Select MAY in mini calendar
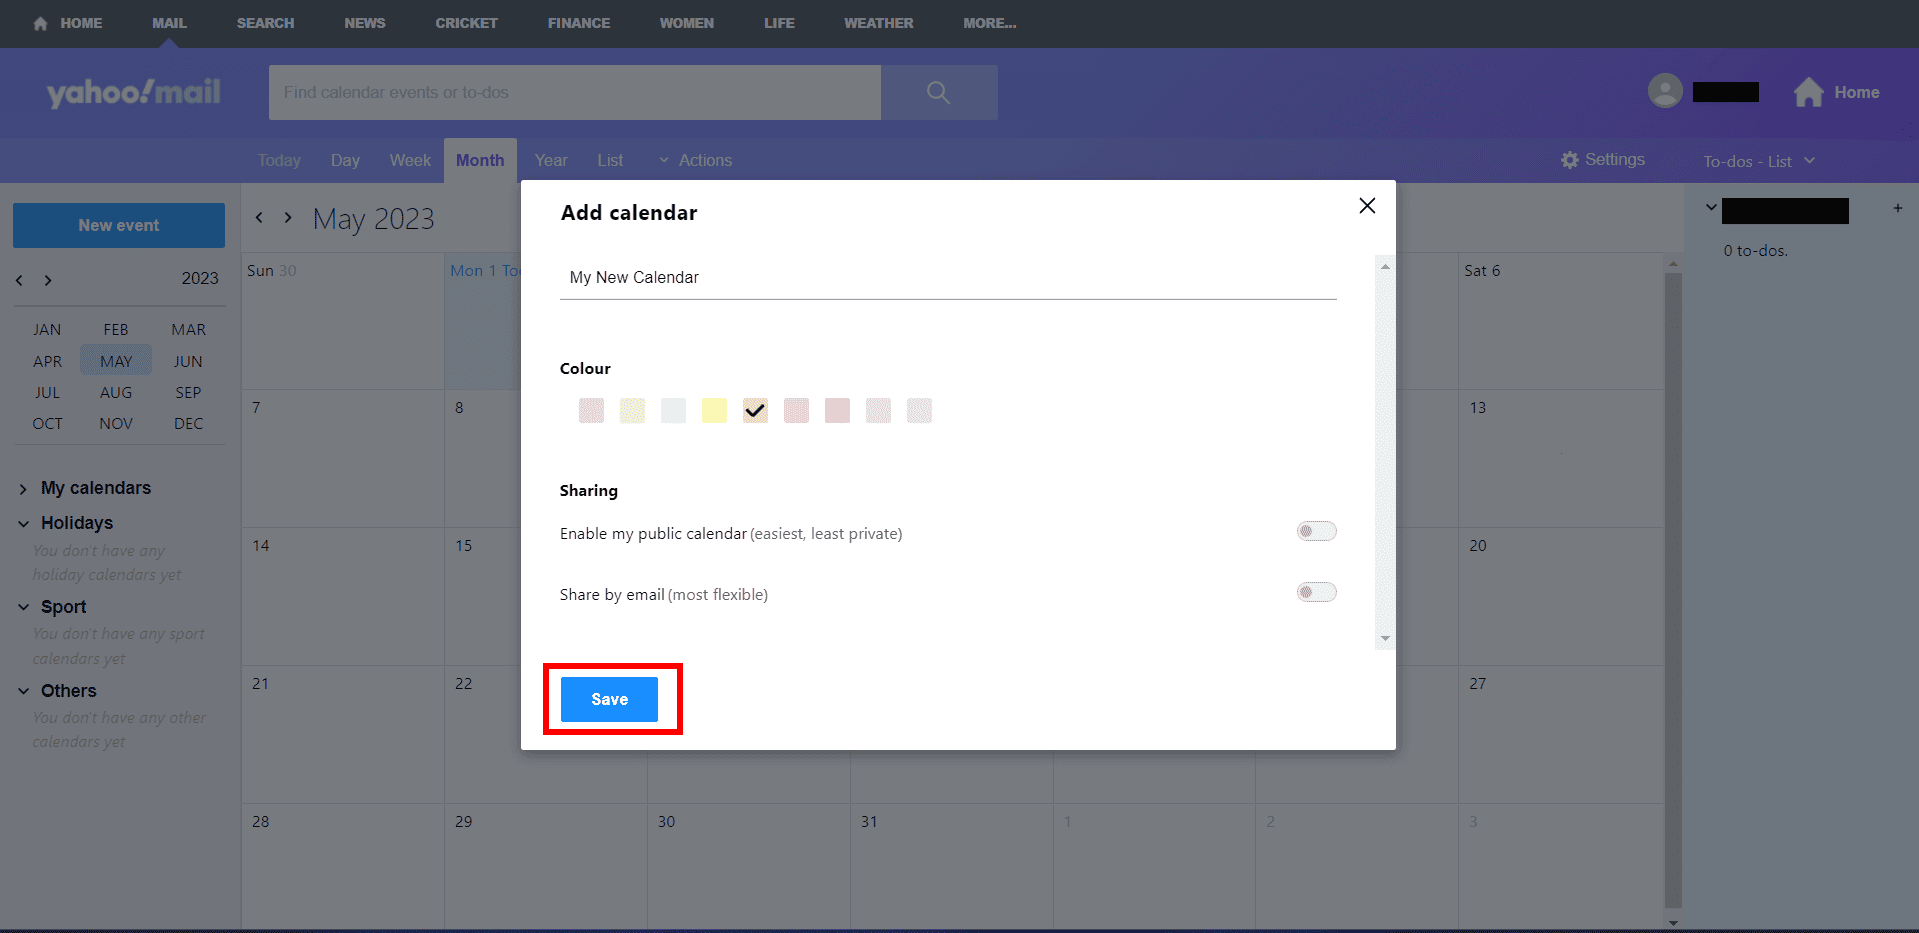The image size is (1919, 933). click(116, 361)
